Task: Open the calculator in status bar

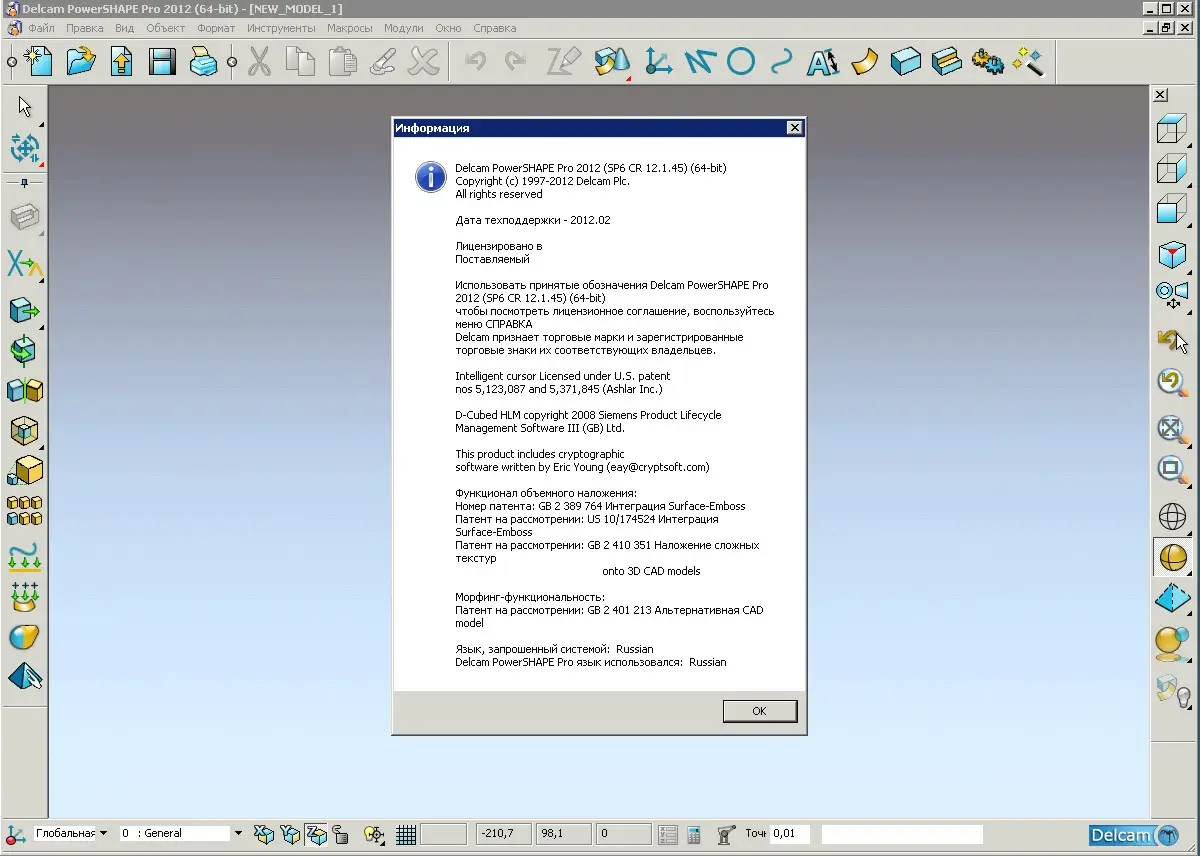Action: [694, 834]
